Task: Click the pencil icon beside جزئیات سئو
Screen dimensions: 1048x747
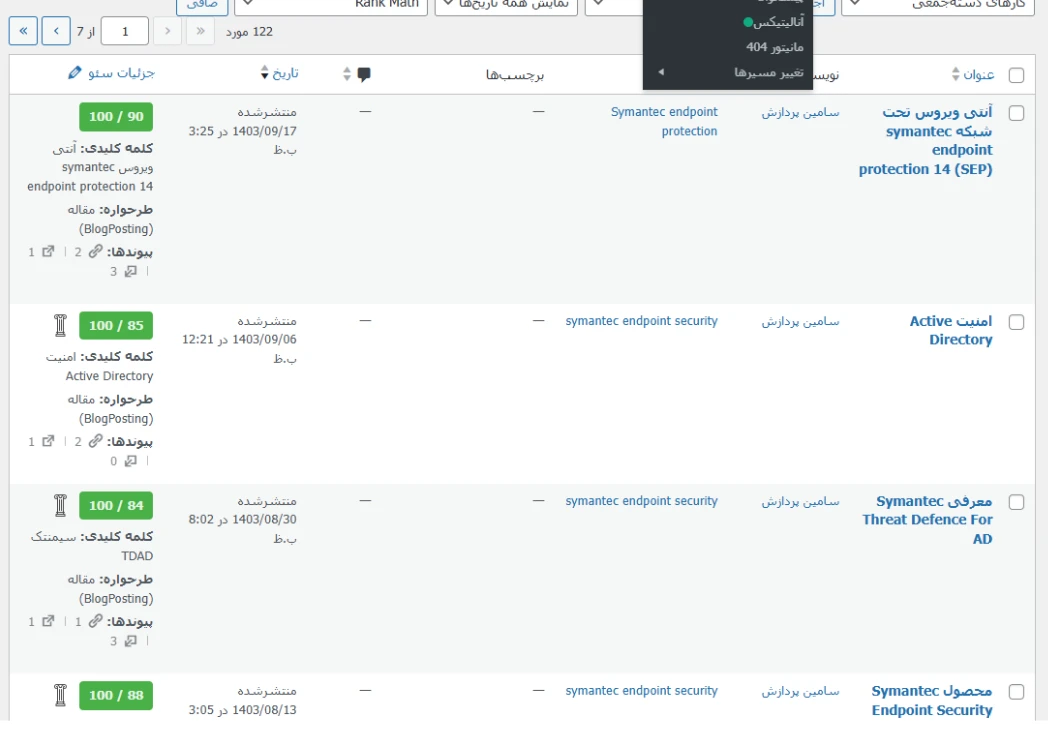Action: (x=75, y=73)
